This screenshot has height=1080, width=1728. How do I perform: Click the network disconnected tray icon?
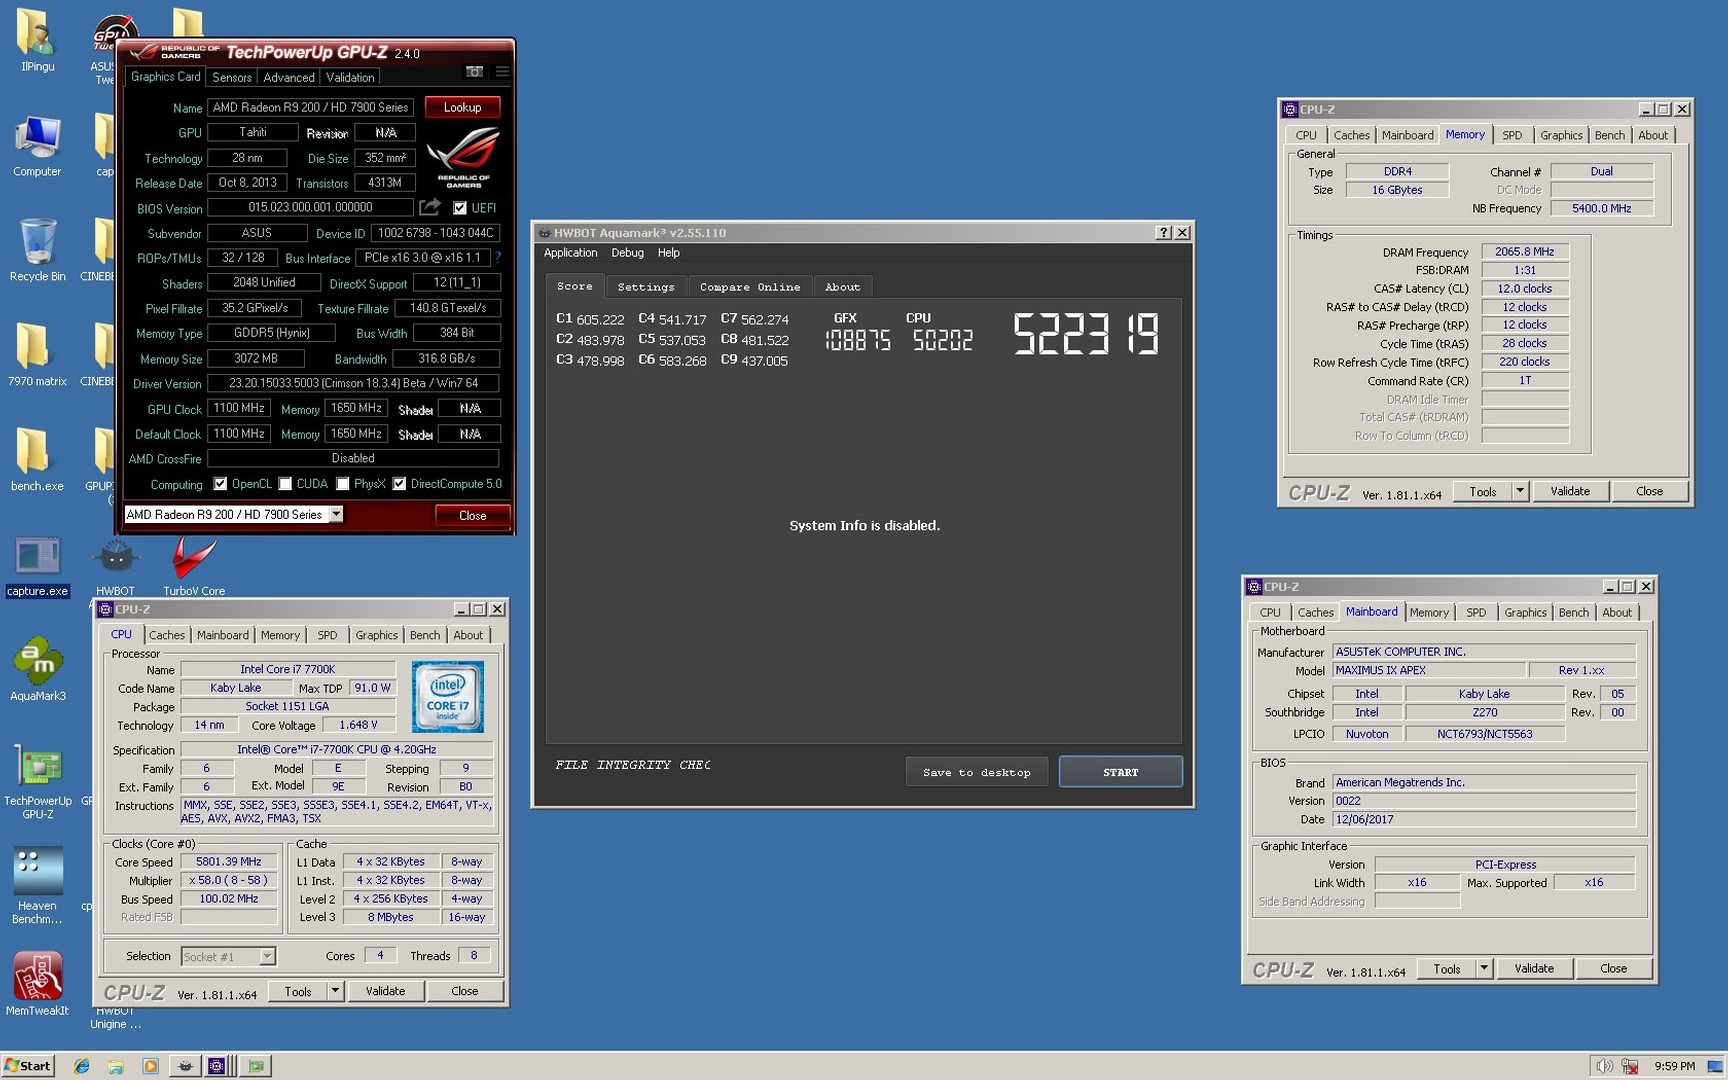[1630, 1066]
